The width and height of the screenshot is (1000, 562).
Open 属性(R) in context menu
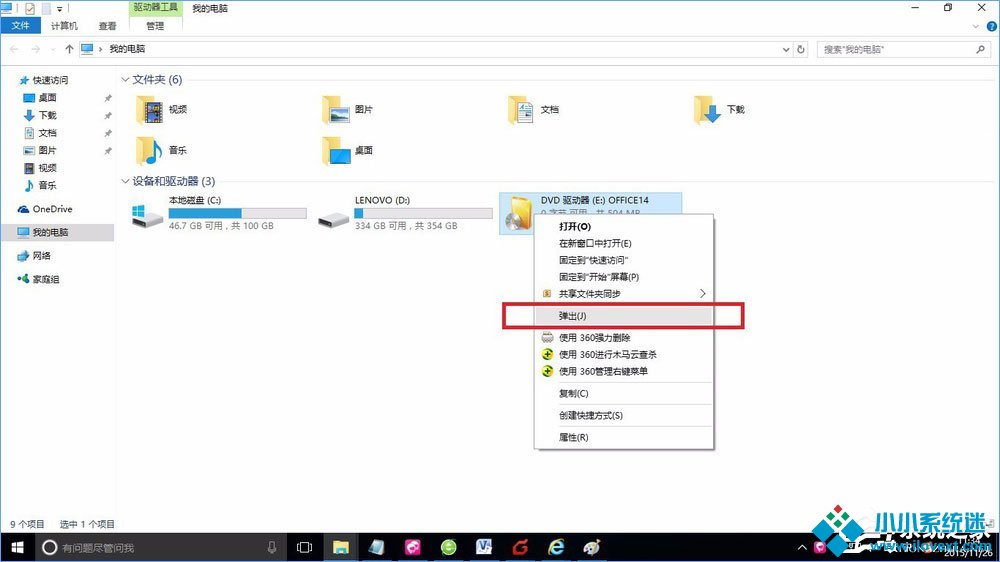click(623, 437)
